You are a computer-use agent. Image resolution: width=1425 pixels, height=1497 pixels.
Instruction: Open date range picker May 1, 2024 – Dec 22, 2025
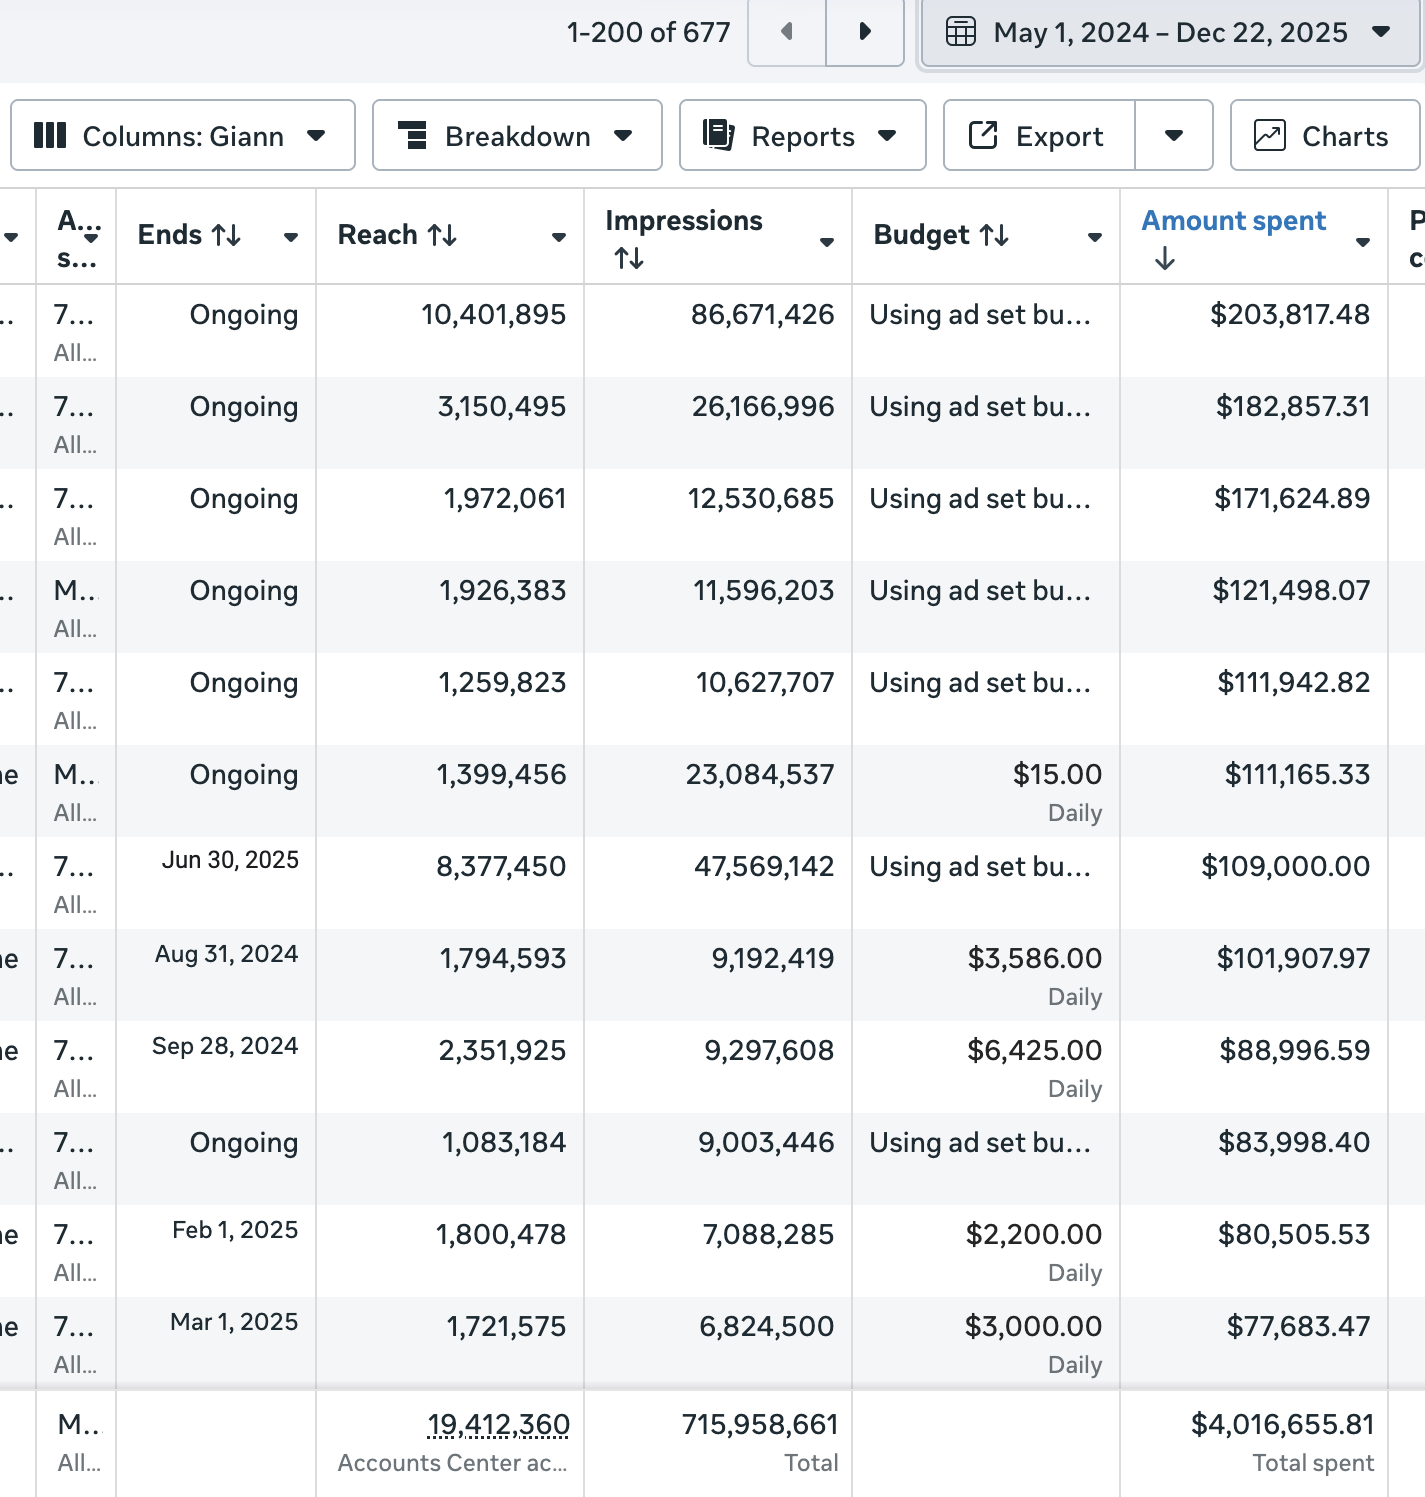point(1170,33)
